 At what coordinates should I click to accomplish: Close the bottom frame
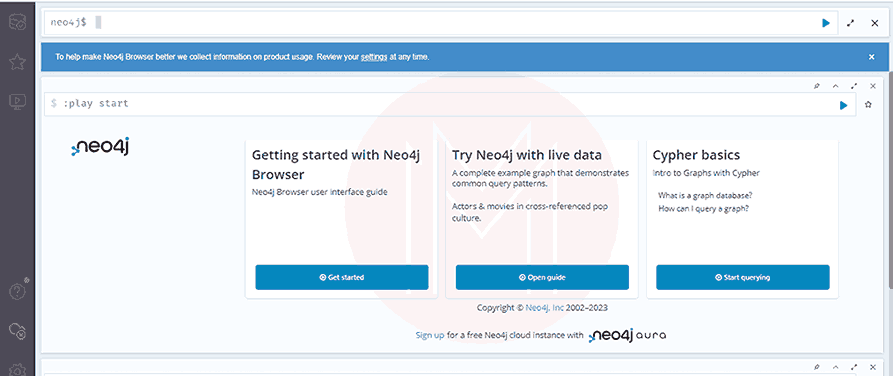click(x=872, y=367)
